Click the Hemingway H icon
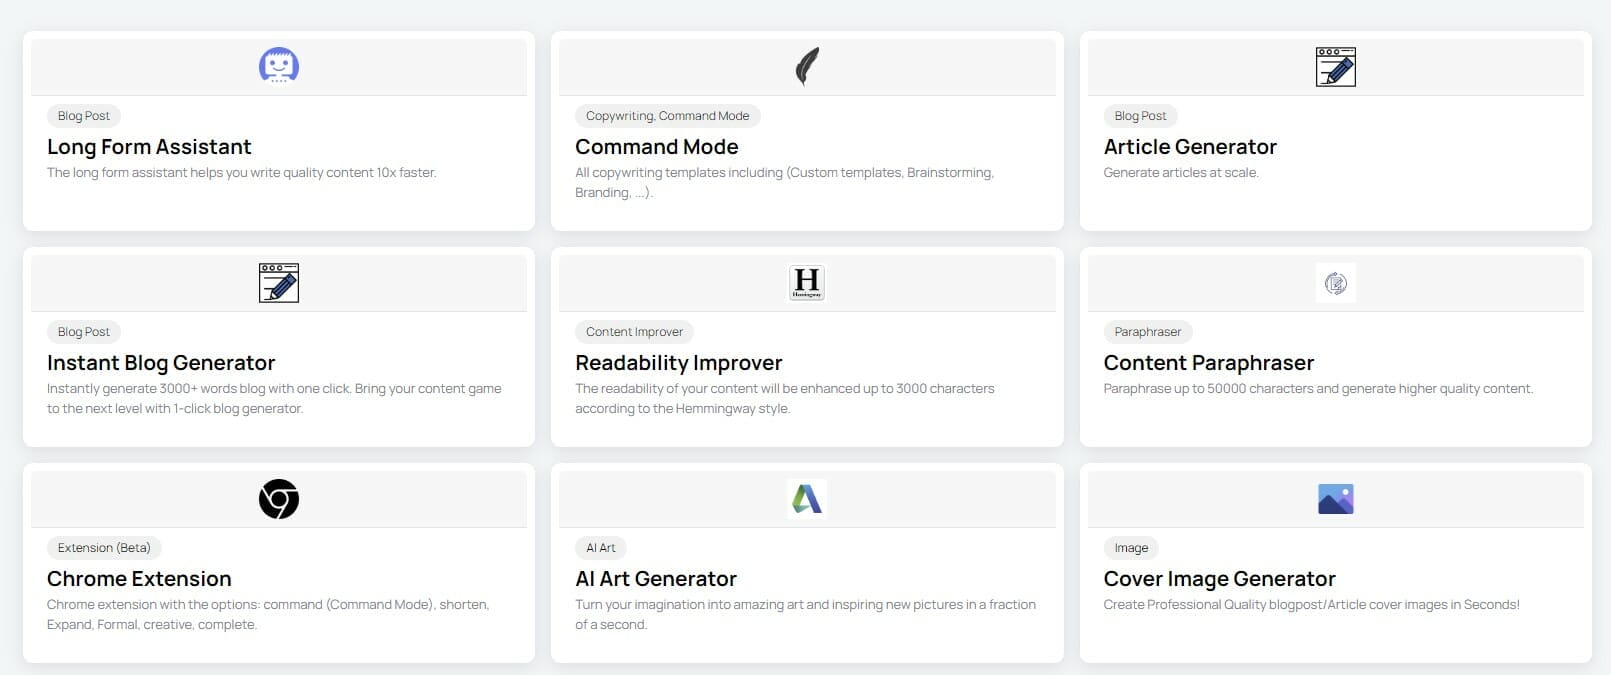1611x675 pixels. pyautogui.click(x=807, y=283)
